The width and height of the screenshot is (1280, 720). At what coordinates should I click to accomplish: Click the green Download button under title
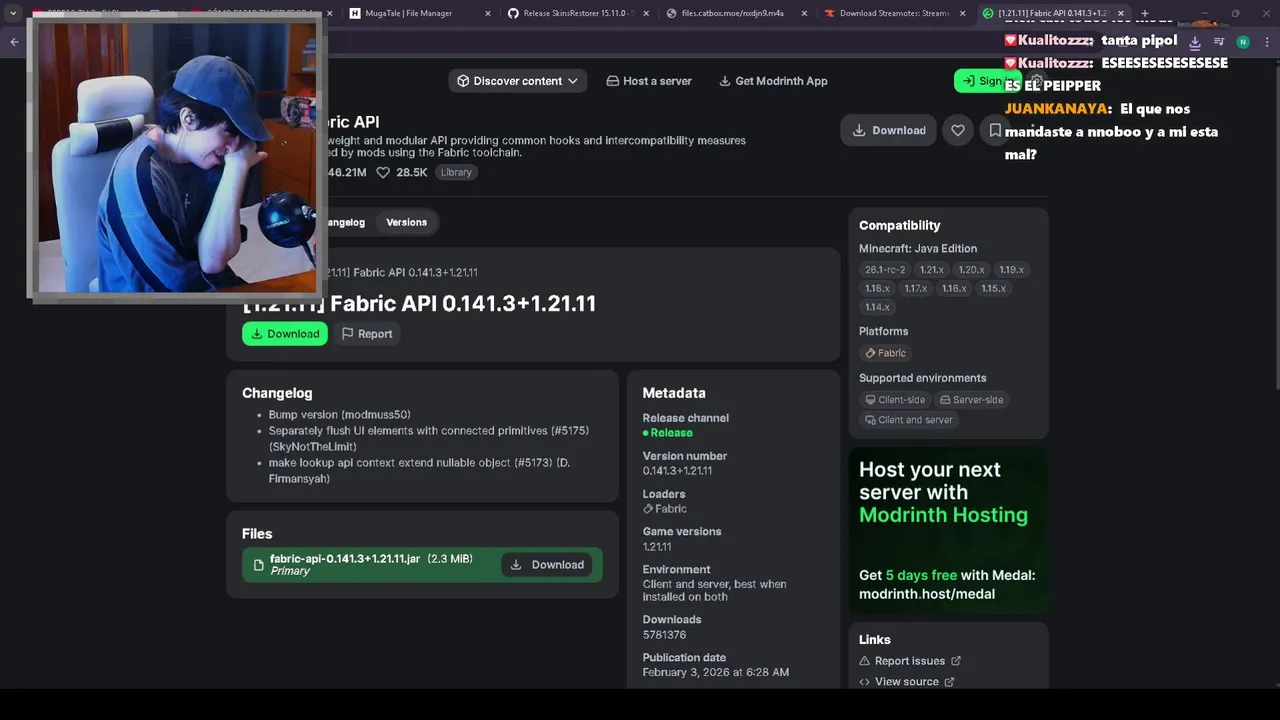click(x=285, y=334)
